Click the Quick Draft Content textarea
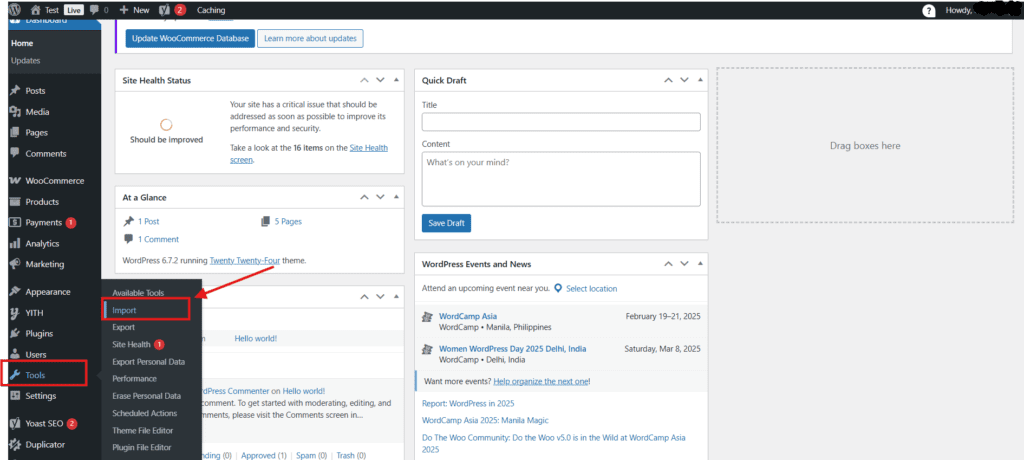Image resolution: width=1024 pixels, height=460 pixels. click(x=561, y=179)
